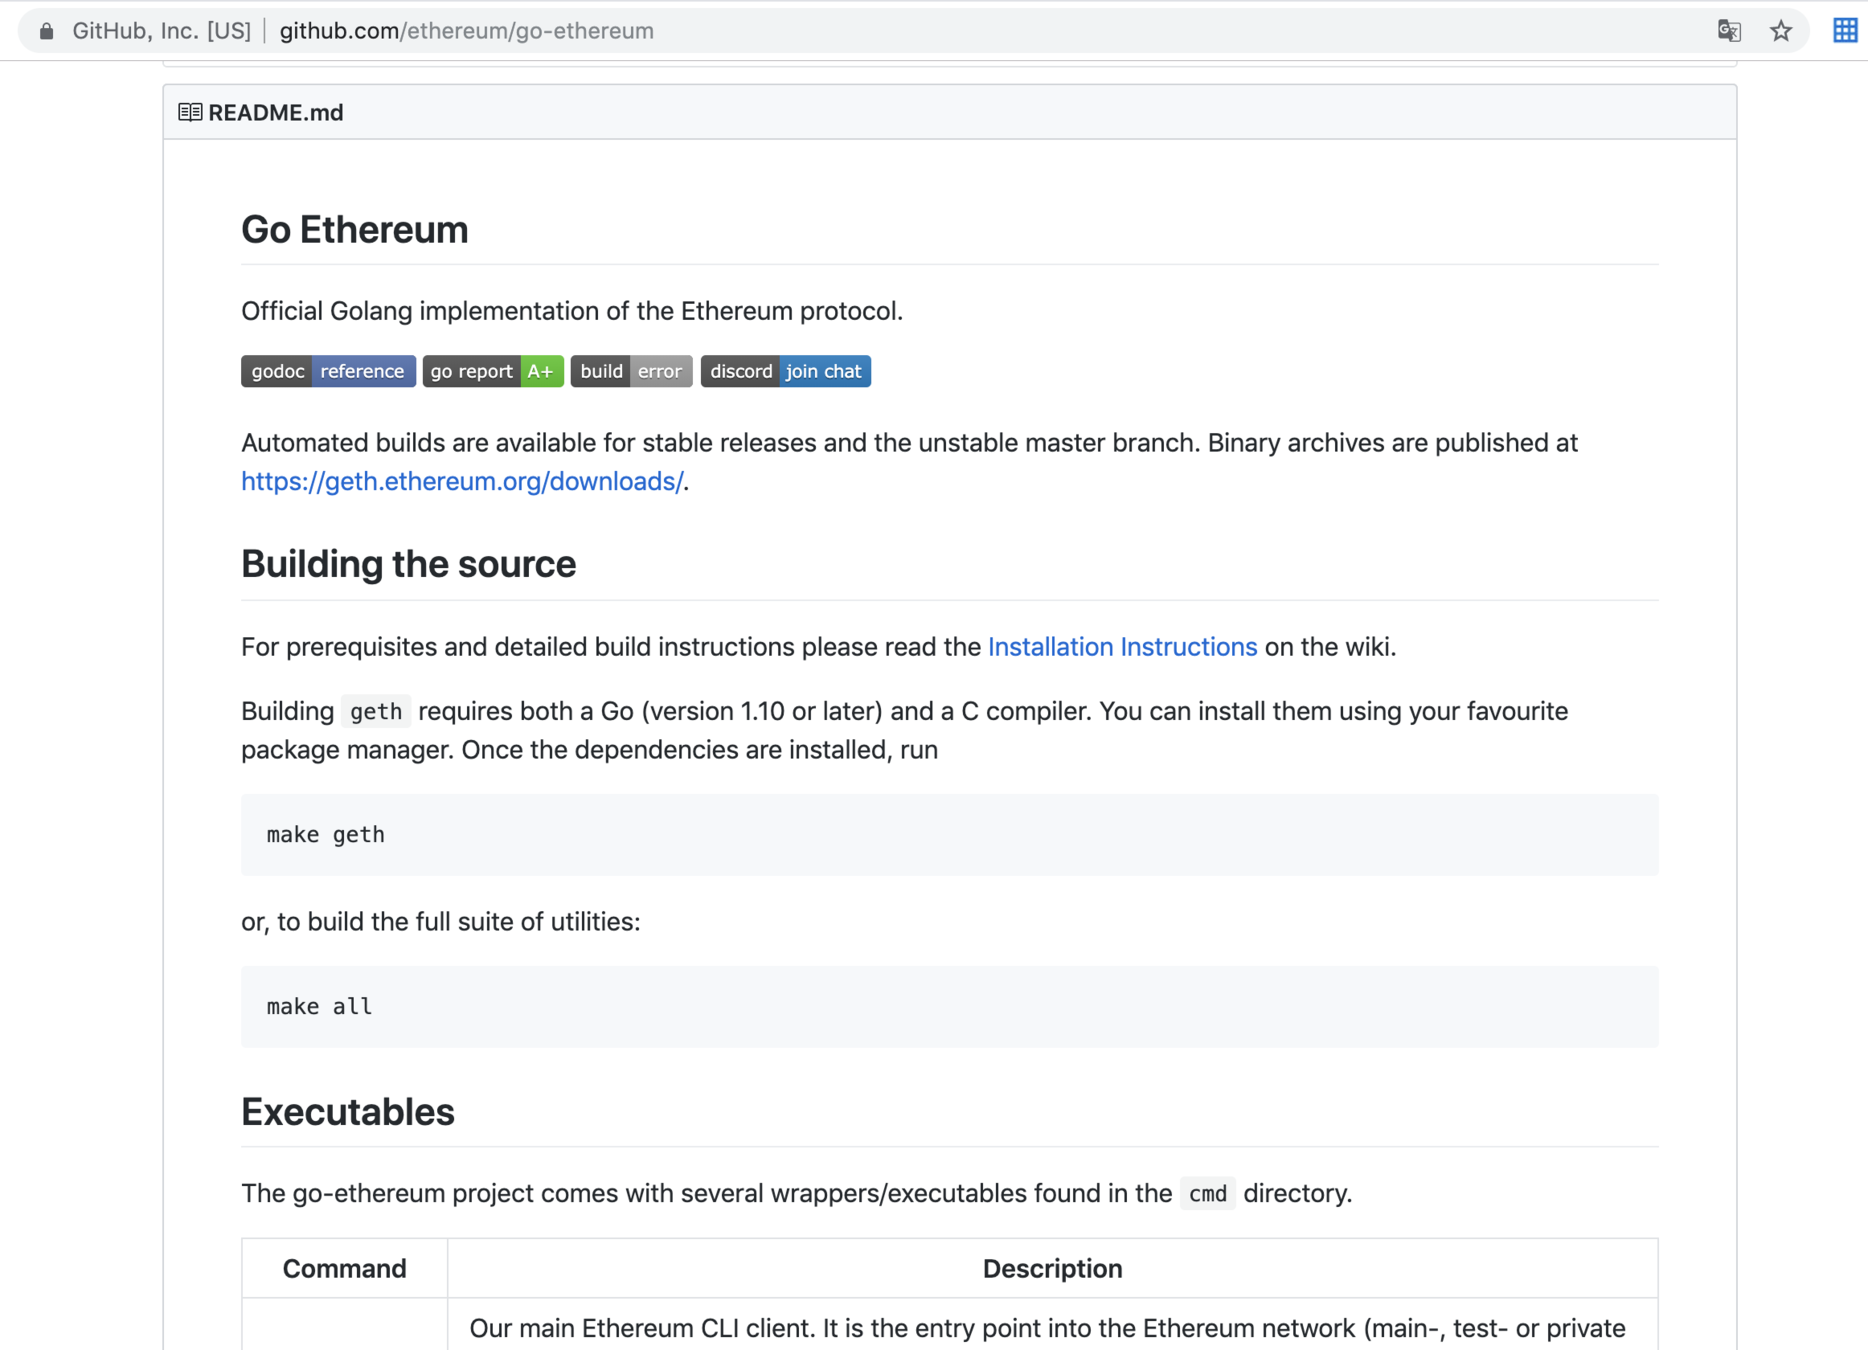Click the 'make all' code block

949,1007
